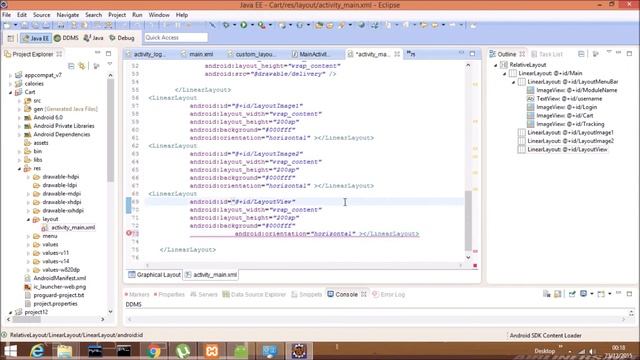The image size is (640, 360).
Task: Open Project Explorer View Menu triangle
Action: [x=110, y=64]
